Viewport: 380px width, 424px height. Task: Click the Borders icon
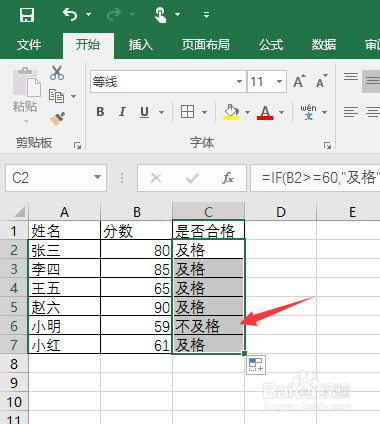pyautogui.click(x=187, y=112)
